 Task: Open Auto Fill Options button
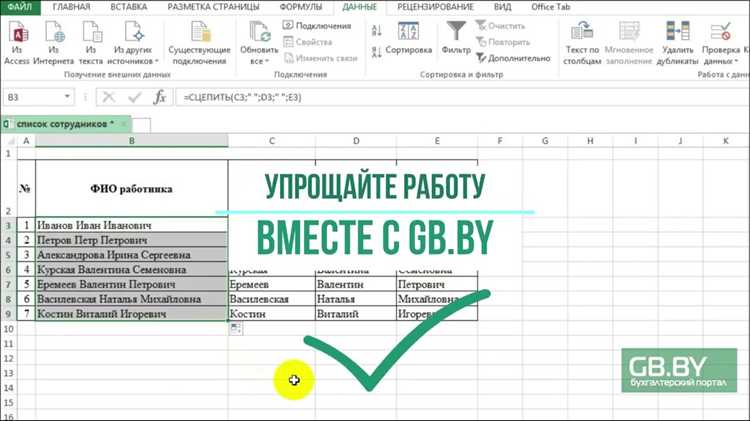236,328
